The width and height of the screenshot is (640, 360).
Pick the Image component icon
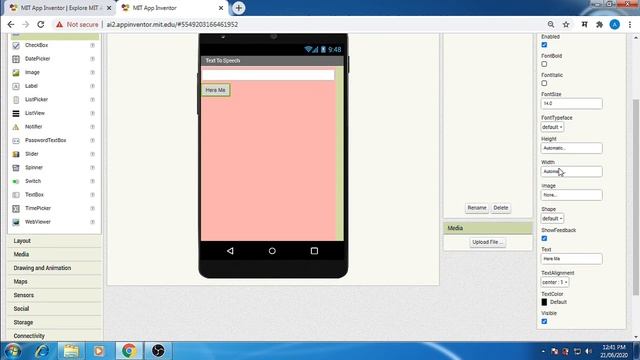click(x=16, y=73)
